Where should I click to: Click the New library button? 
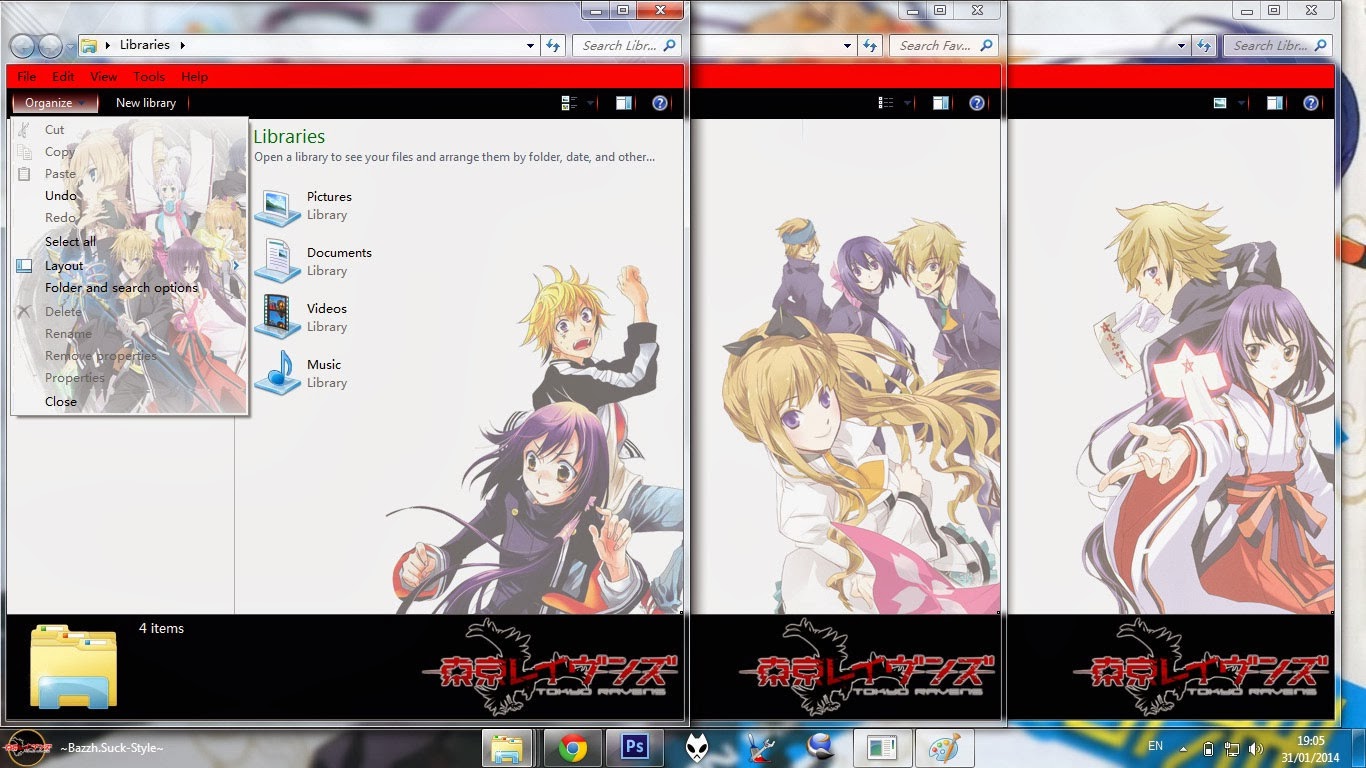[146, 103]
